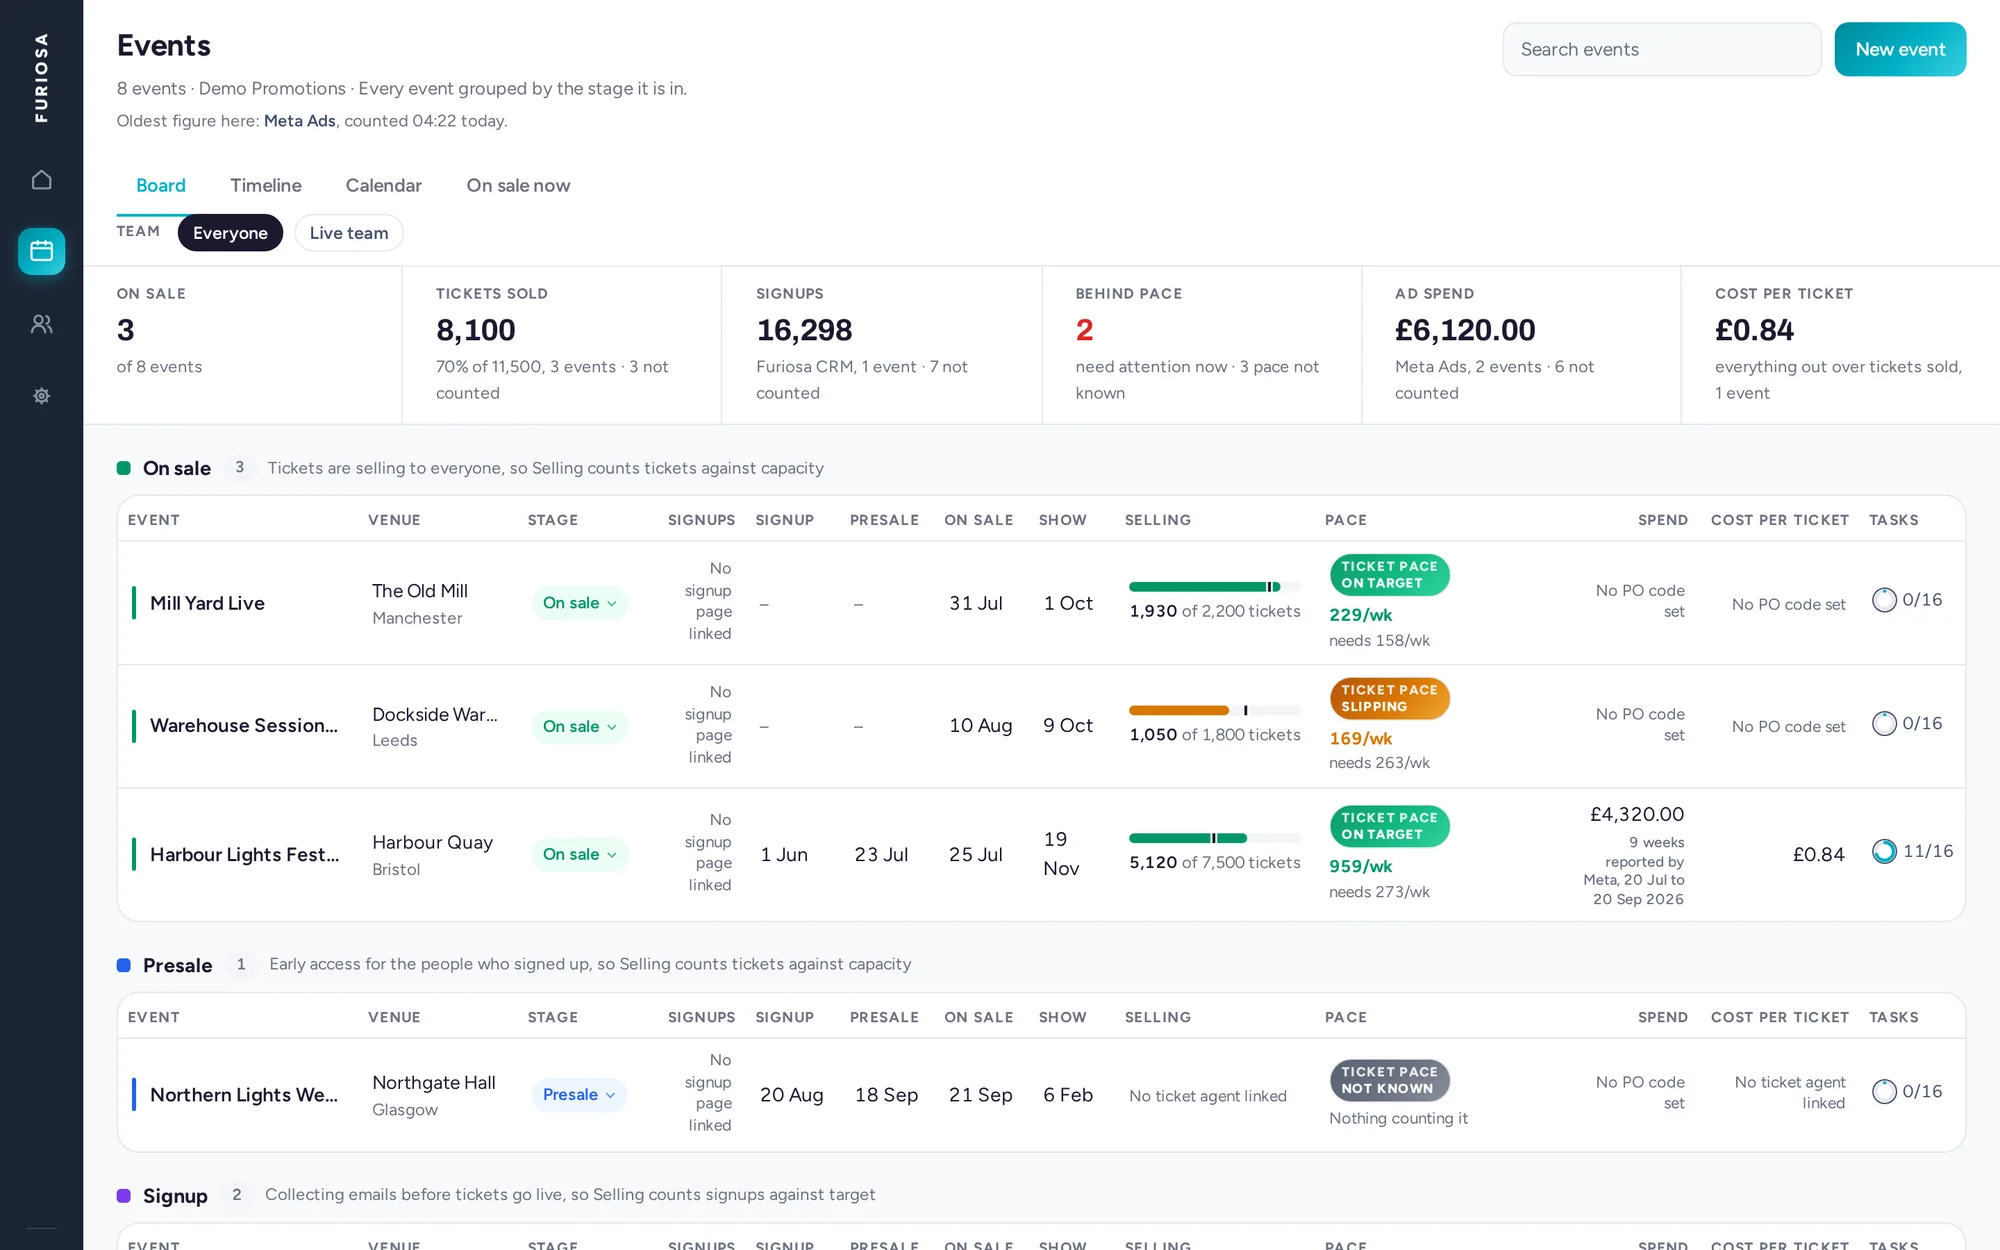Viewport: 2000px width, 1250px height.
Task: Open stage dropdown for Warehouse Sessions
Action: tap(580, 726)
